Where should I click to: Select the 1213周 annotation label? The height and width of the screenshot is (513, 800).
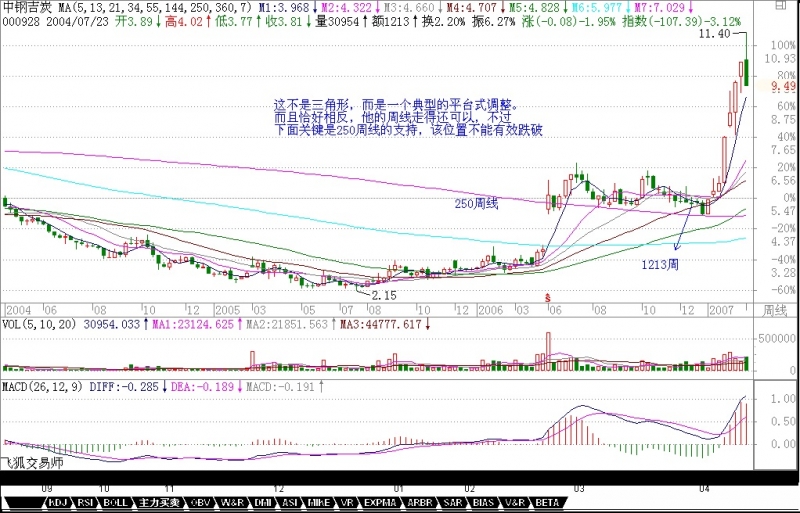[660, 264]
